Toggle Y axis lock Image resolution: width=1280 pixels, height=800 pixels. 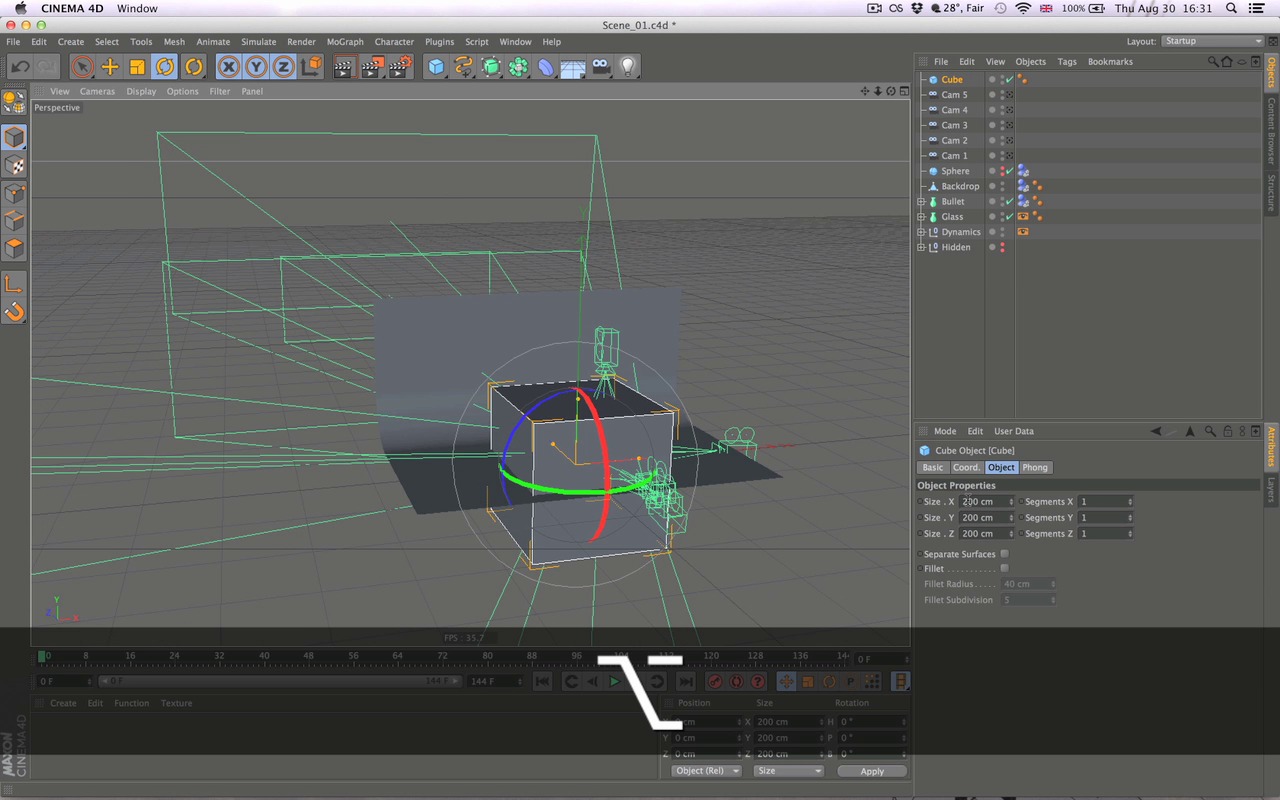coord(257,67)
